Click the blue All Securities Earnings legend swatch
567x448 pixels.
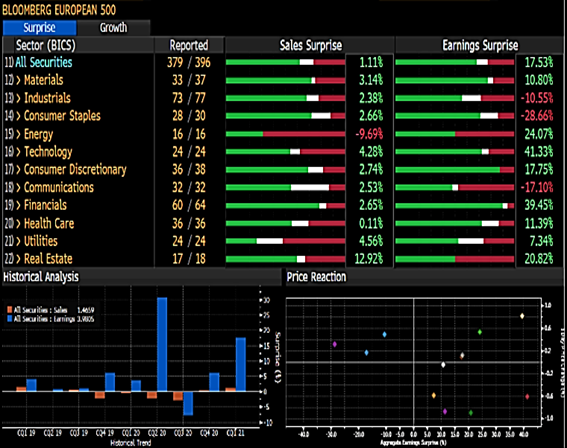[10, 319]
